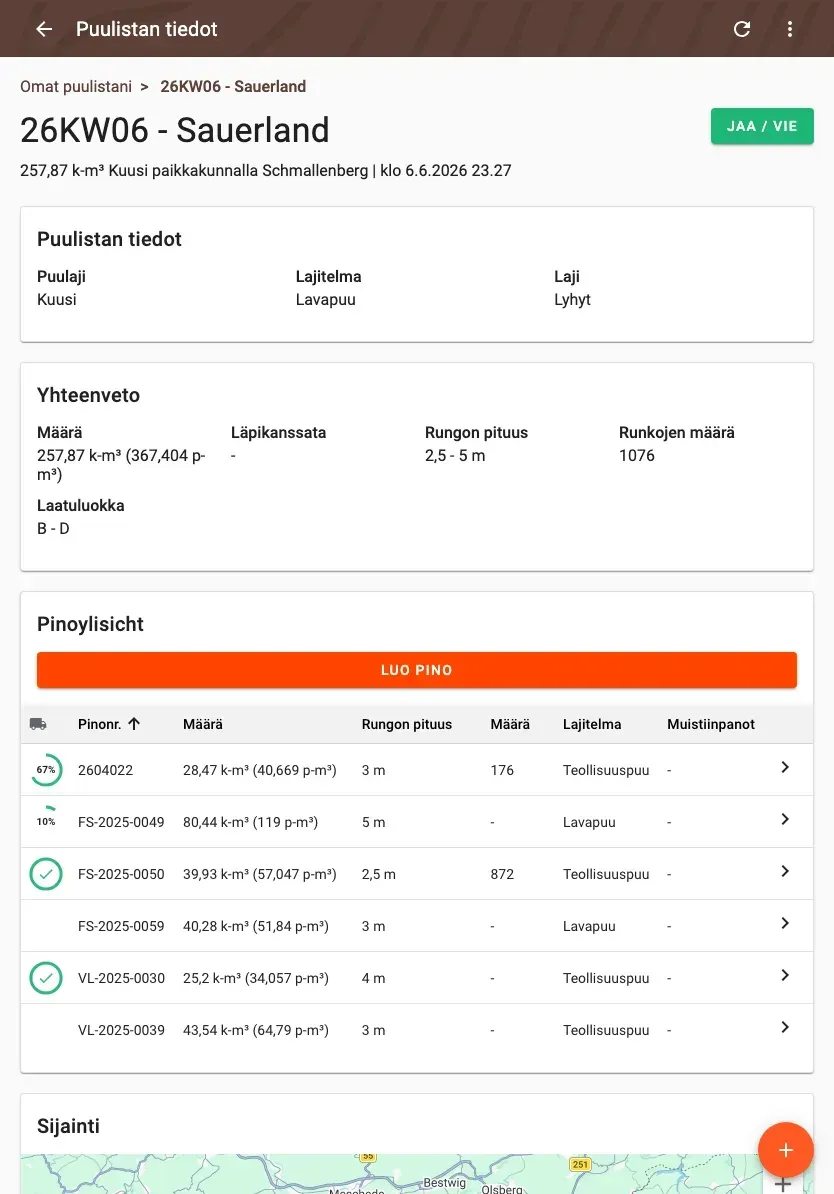Viewport: 834px width, 1194px height.
Task: Expand row VL-2025-0039 with its chevron
Action: click(785, 1027)
